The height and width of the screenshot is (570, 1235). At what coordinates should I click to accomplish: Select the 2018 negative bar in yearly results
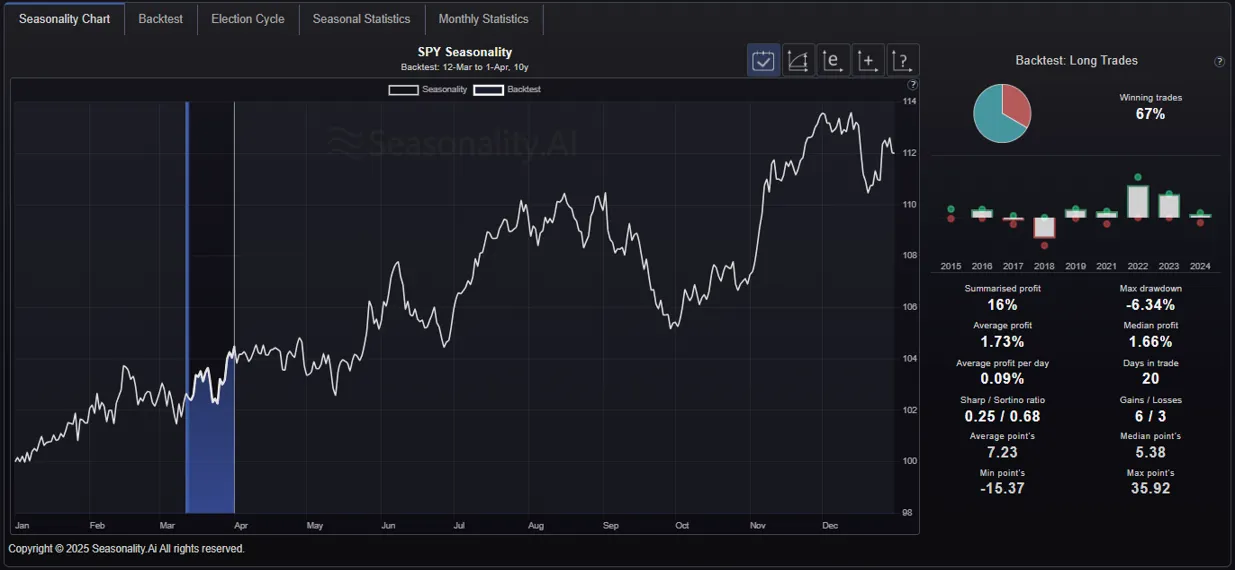pyautogui.click(x=1044, y=227)
